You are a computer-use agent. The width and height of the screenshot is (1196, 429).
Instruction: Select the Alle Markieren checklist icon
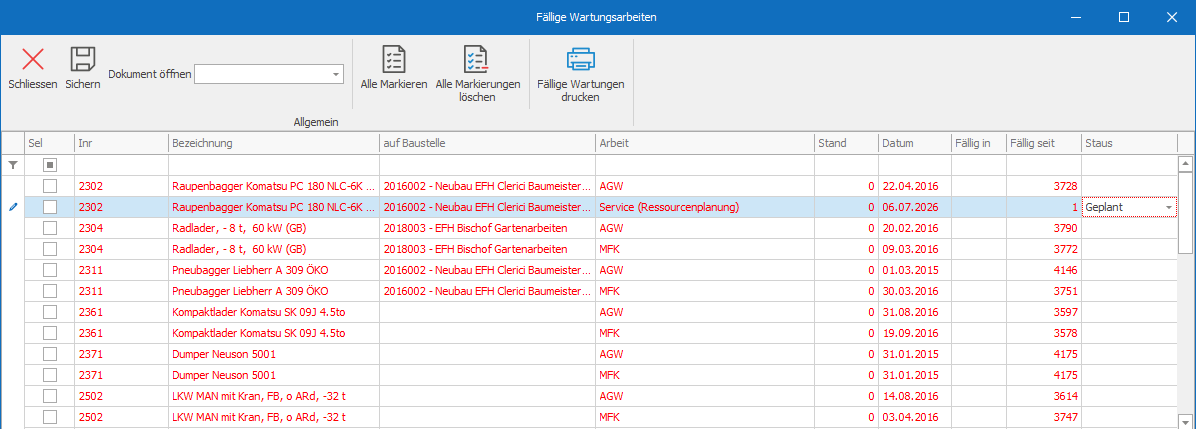[394, 60]
